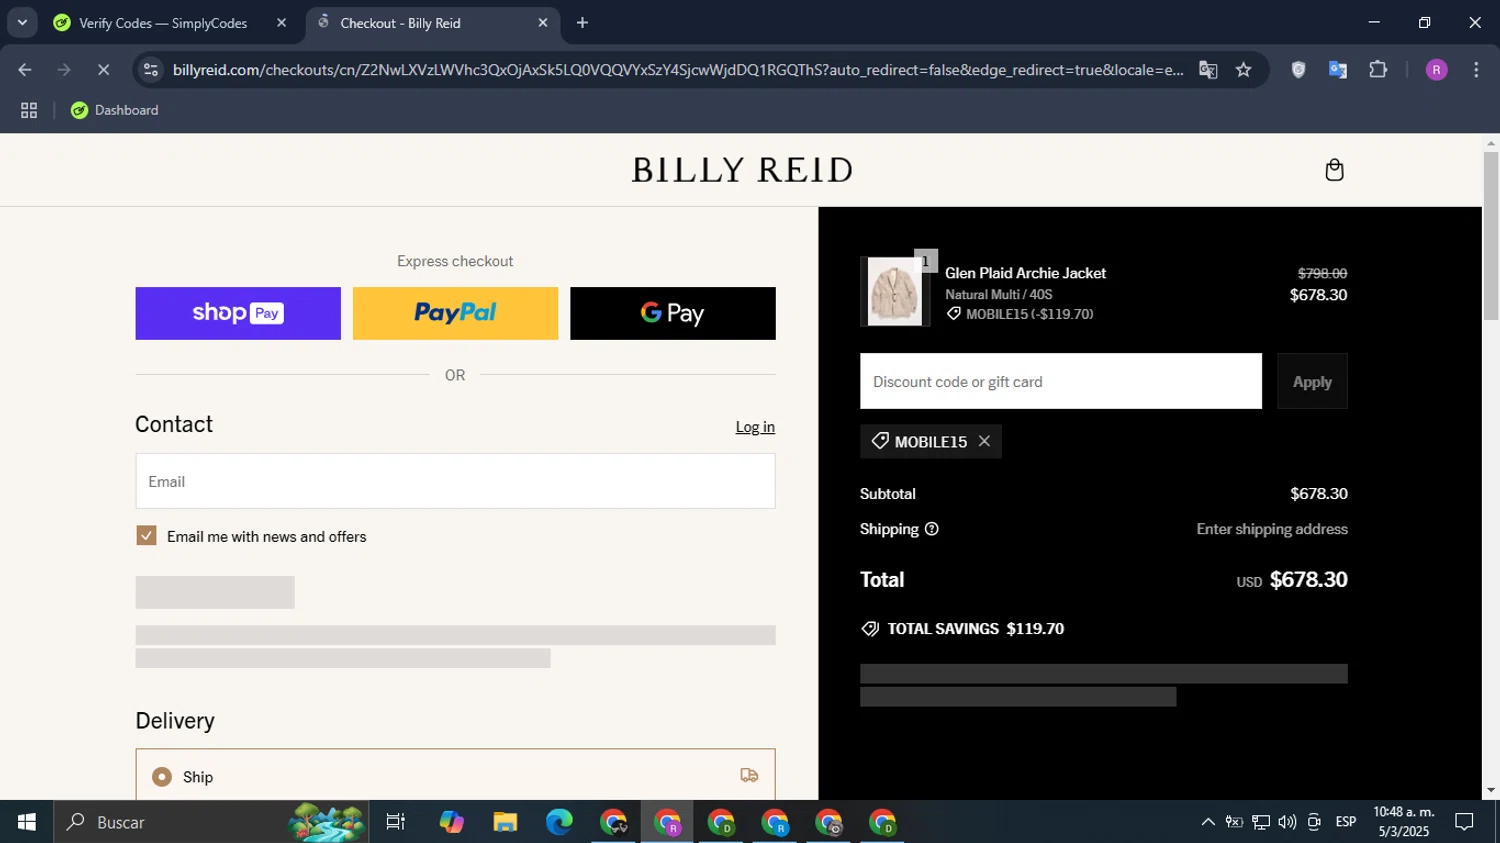View site information icon in the address bar

[x=151, y=70]
